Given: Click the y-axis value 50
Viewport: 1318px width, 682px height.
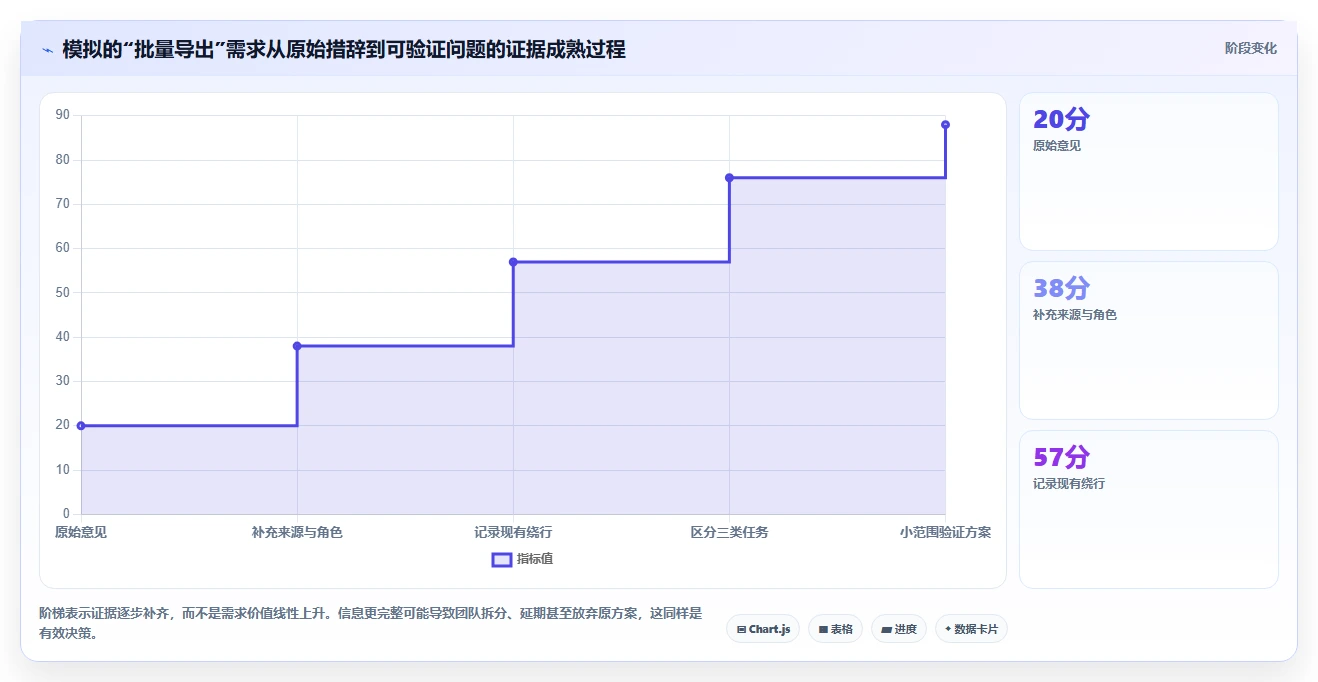Looking at the screenshot, I should [x=62, y=292].
